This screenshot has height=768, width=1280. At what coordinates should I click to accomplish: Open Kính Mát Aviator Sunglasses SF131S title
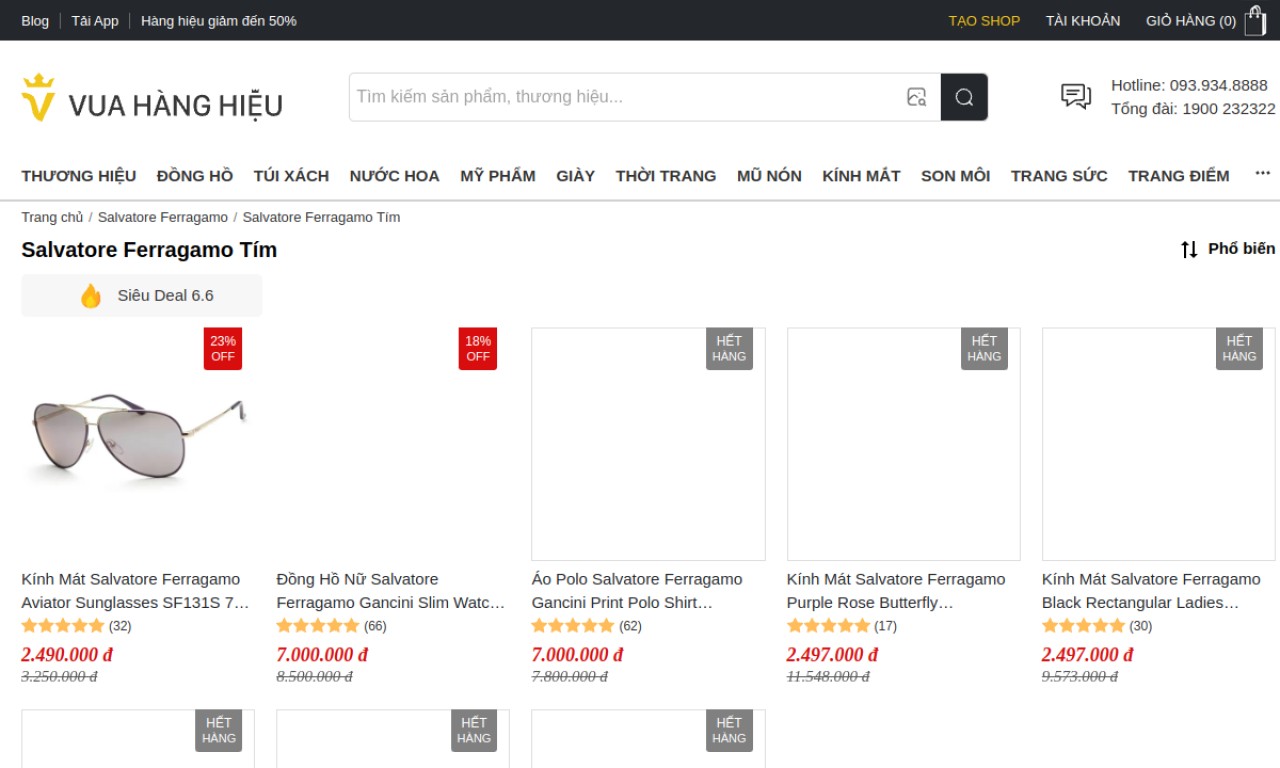(x=136, y=591)
